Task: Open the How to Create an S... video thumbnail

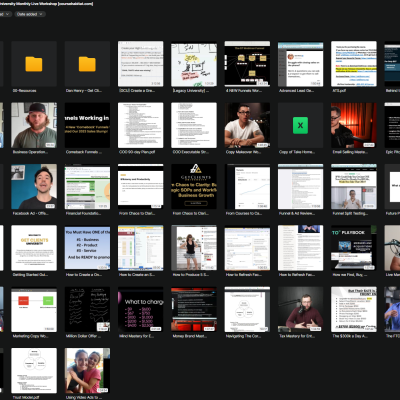Action: (141, 248)
